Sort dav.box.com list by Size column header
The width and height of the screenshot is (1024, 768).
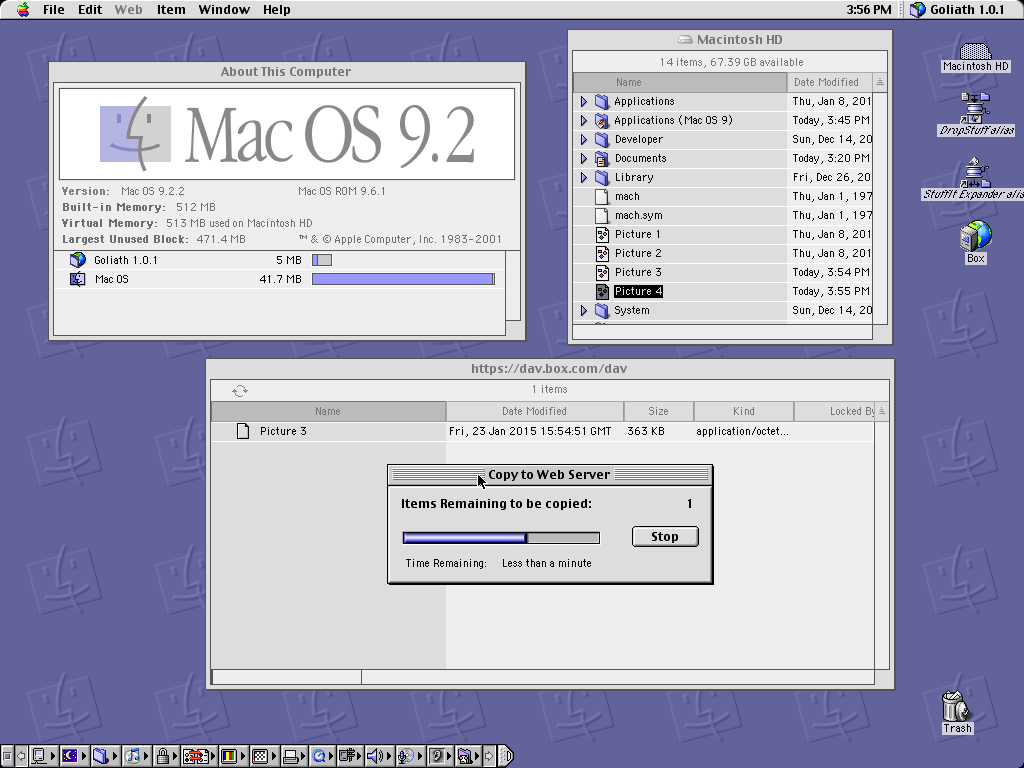[658, 411]
